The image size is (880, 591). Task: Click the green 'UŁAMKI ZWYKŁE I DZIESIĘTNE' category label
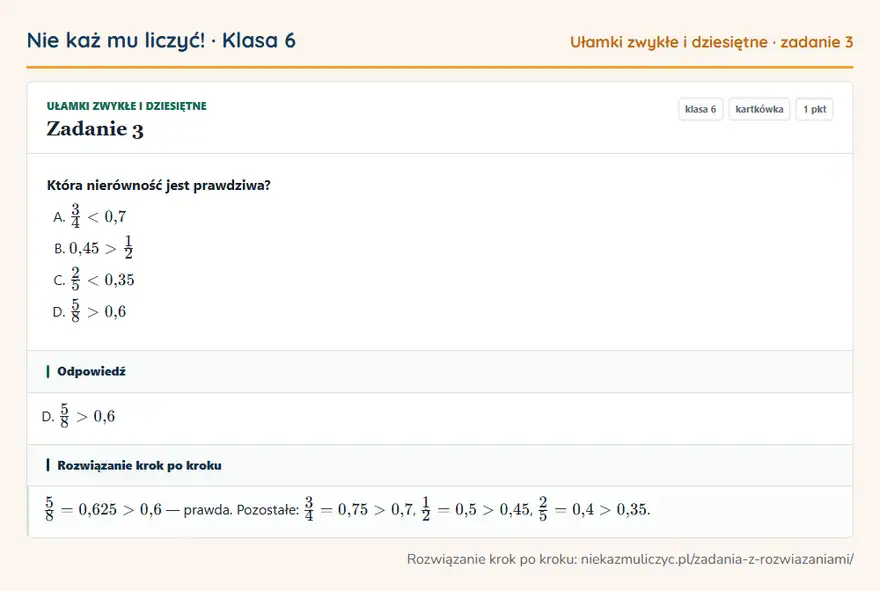point(126,106)
